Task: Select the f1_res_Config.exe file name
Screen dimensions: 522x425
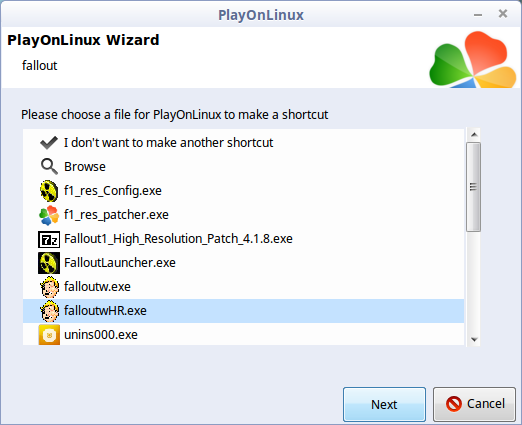Action: [113, 191]
